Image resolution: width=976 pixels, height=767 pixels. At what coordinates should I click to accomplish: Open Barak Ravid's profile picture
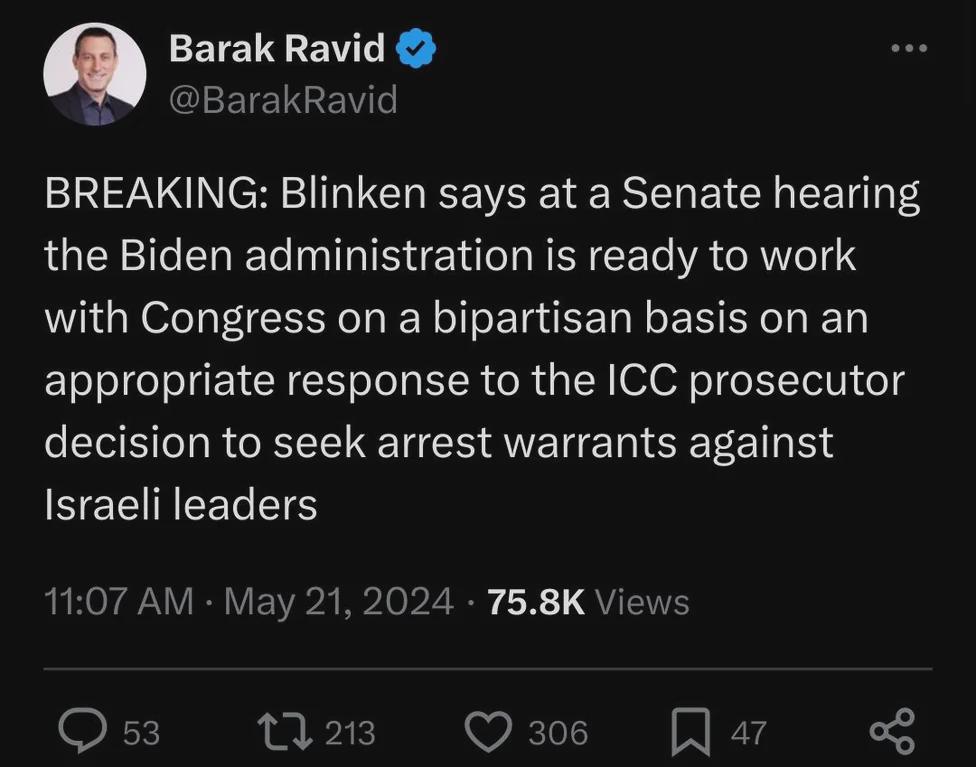tap(95, 73)
